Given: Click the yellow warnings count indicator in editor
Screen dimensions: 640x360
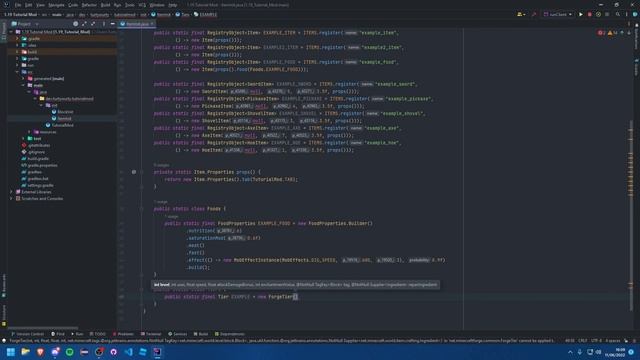Looking at the screenshot, I should pyautogui.click(x=612, y=33).
